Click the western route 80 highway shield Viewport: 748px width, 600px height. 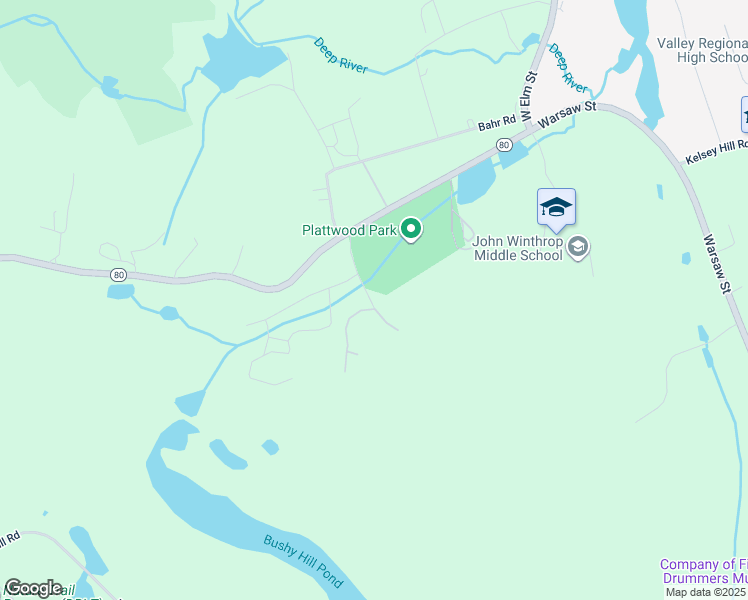pyautogui.click(x=119, y=275)
